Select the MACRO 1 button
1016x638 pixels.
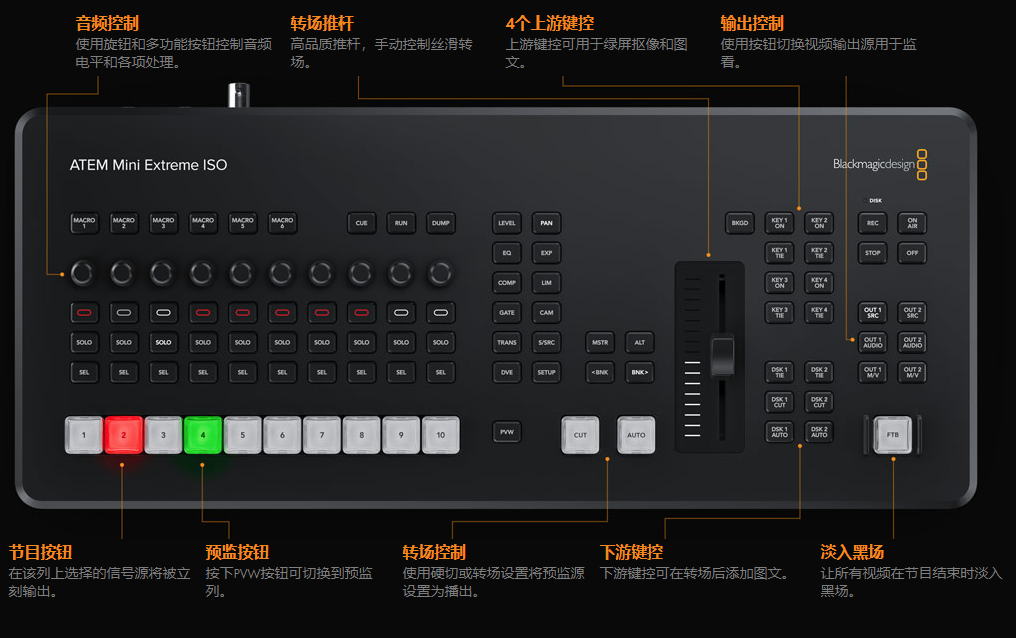pyautogui.click(x=85, y=222)
